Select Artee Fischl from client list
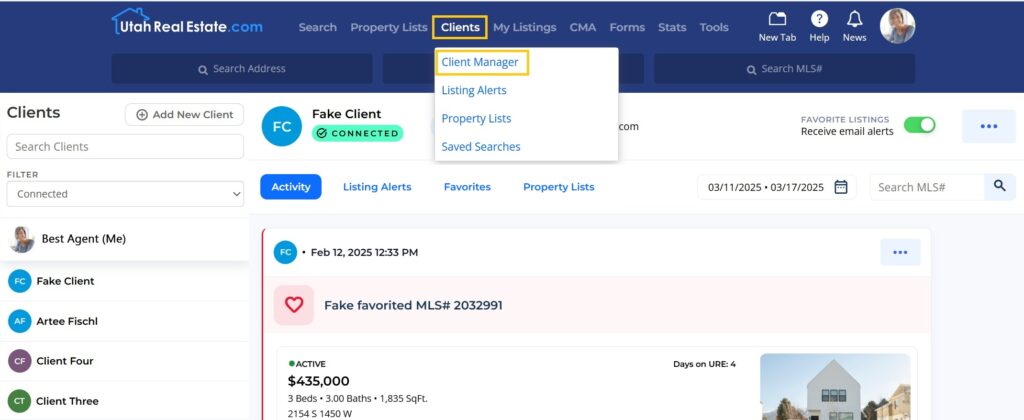Viewport: 1024px width, 420px height. 67,321
